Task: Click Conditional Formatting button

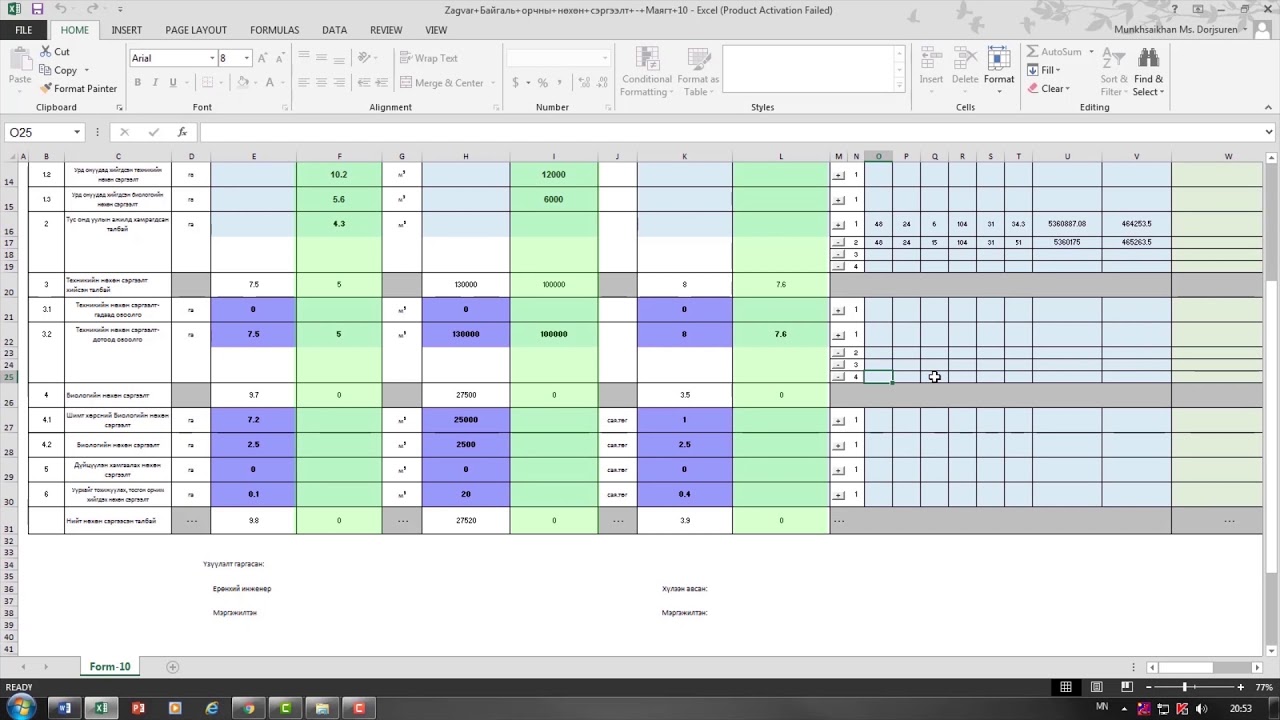Action: pos(647,72)
